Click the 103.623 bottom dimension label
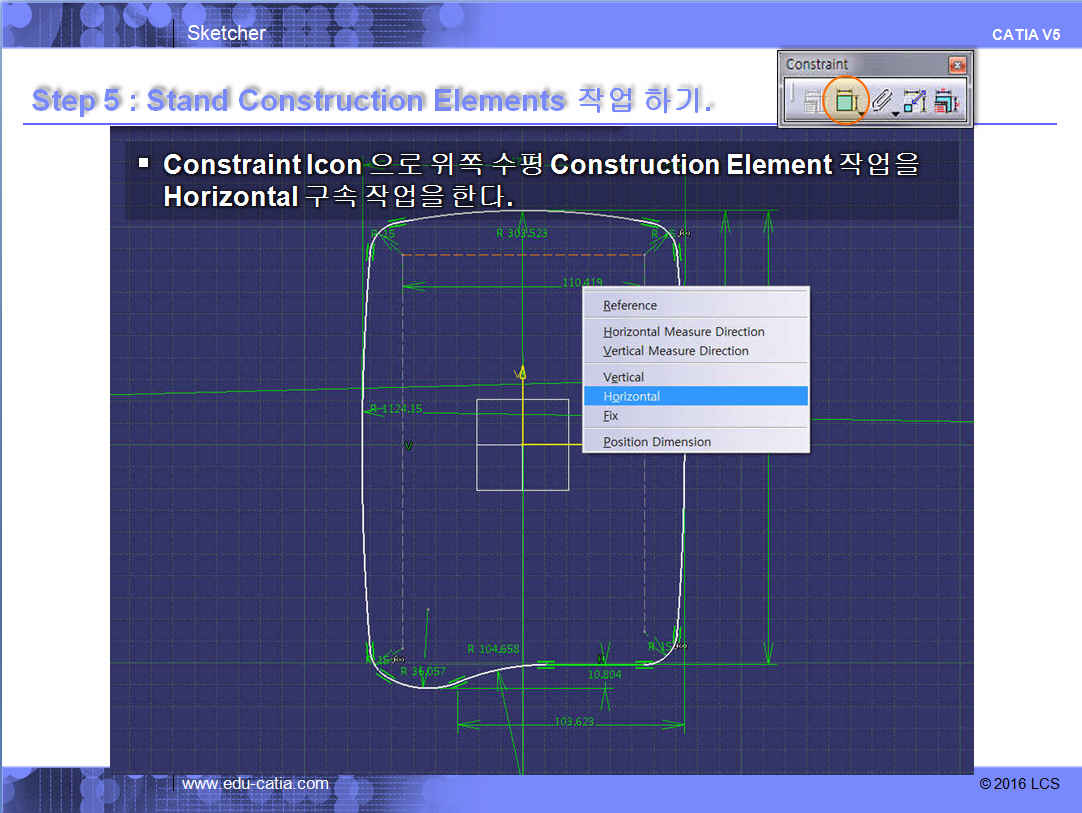The width and height of the screenshot is (1082, 813). [x=573, y=721]
